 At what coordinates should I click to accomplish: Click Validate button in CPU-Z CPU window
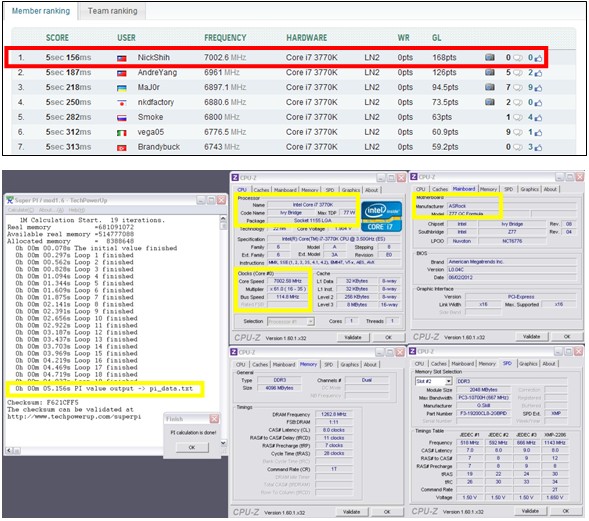[x=353, y=337]
